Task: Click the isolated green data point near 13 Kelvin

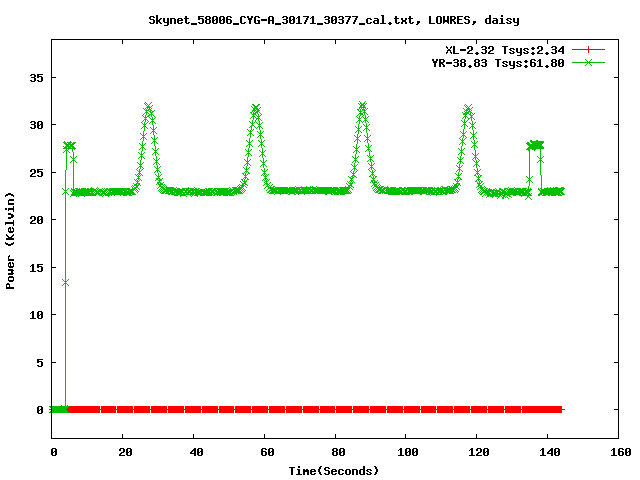Action: [65, 283]
